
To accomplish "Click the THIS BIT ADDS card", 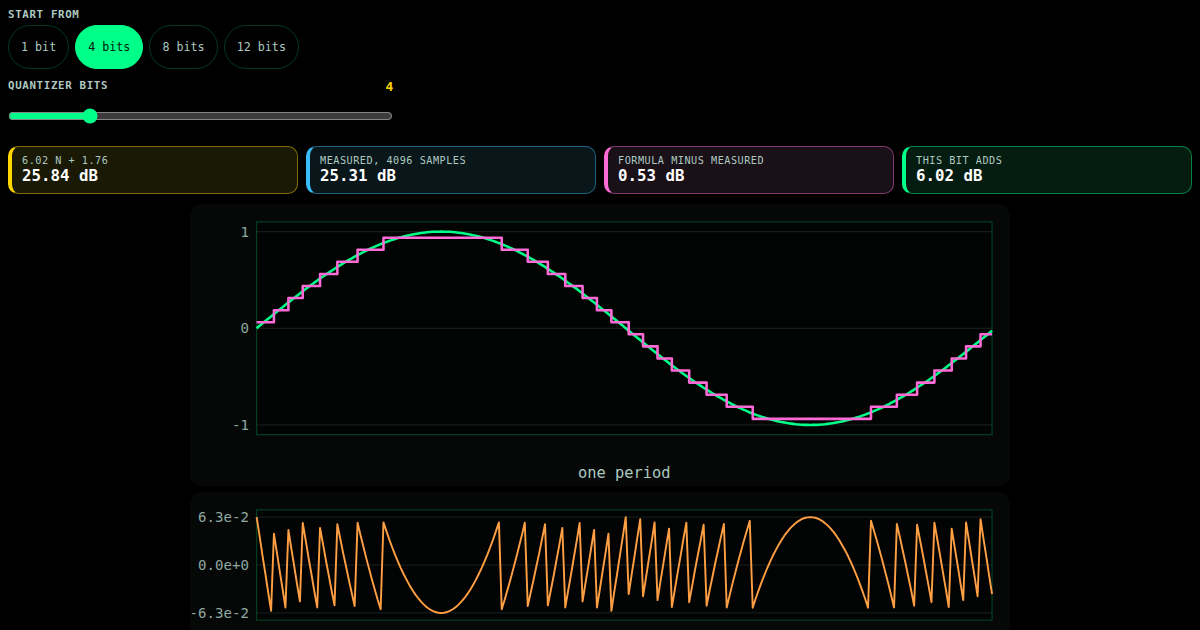I will click(x=1047, y=170).
